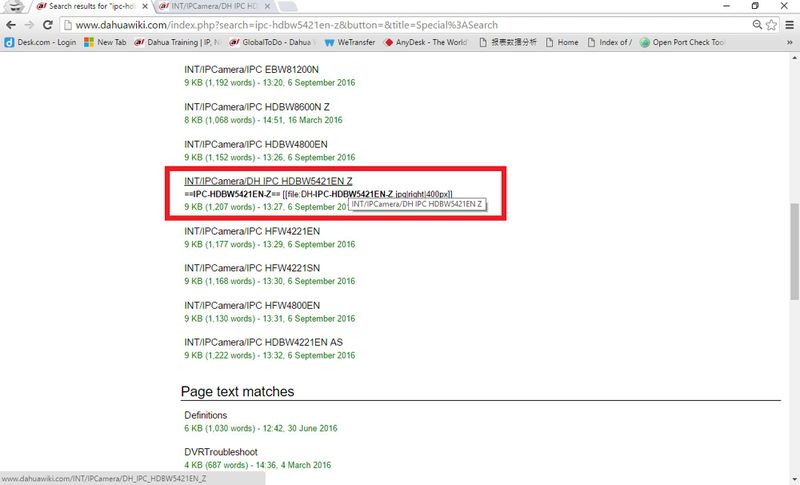
Task: Click the '==IPC-HDBW5421EN-Z==' snippet text
Action: pos(232,194)
